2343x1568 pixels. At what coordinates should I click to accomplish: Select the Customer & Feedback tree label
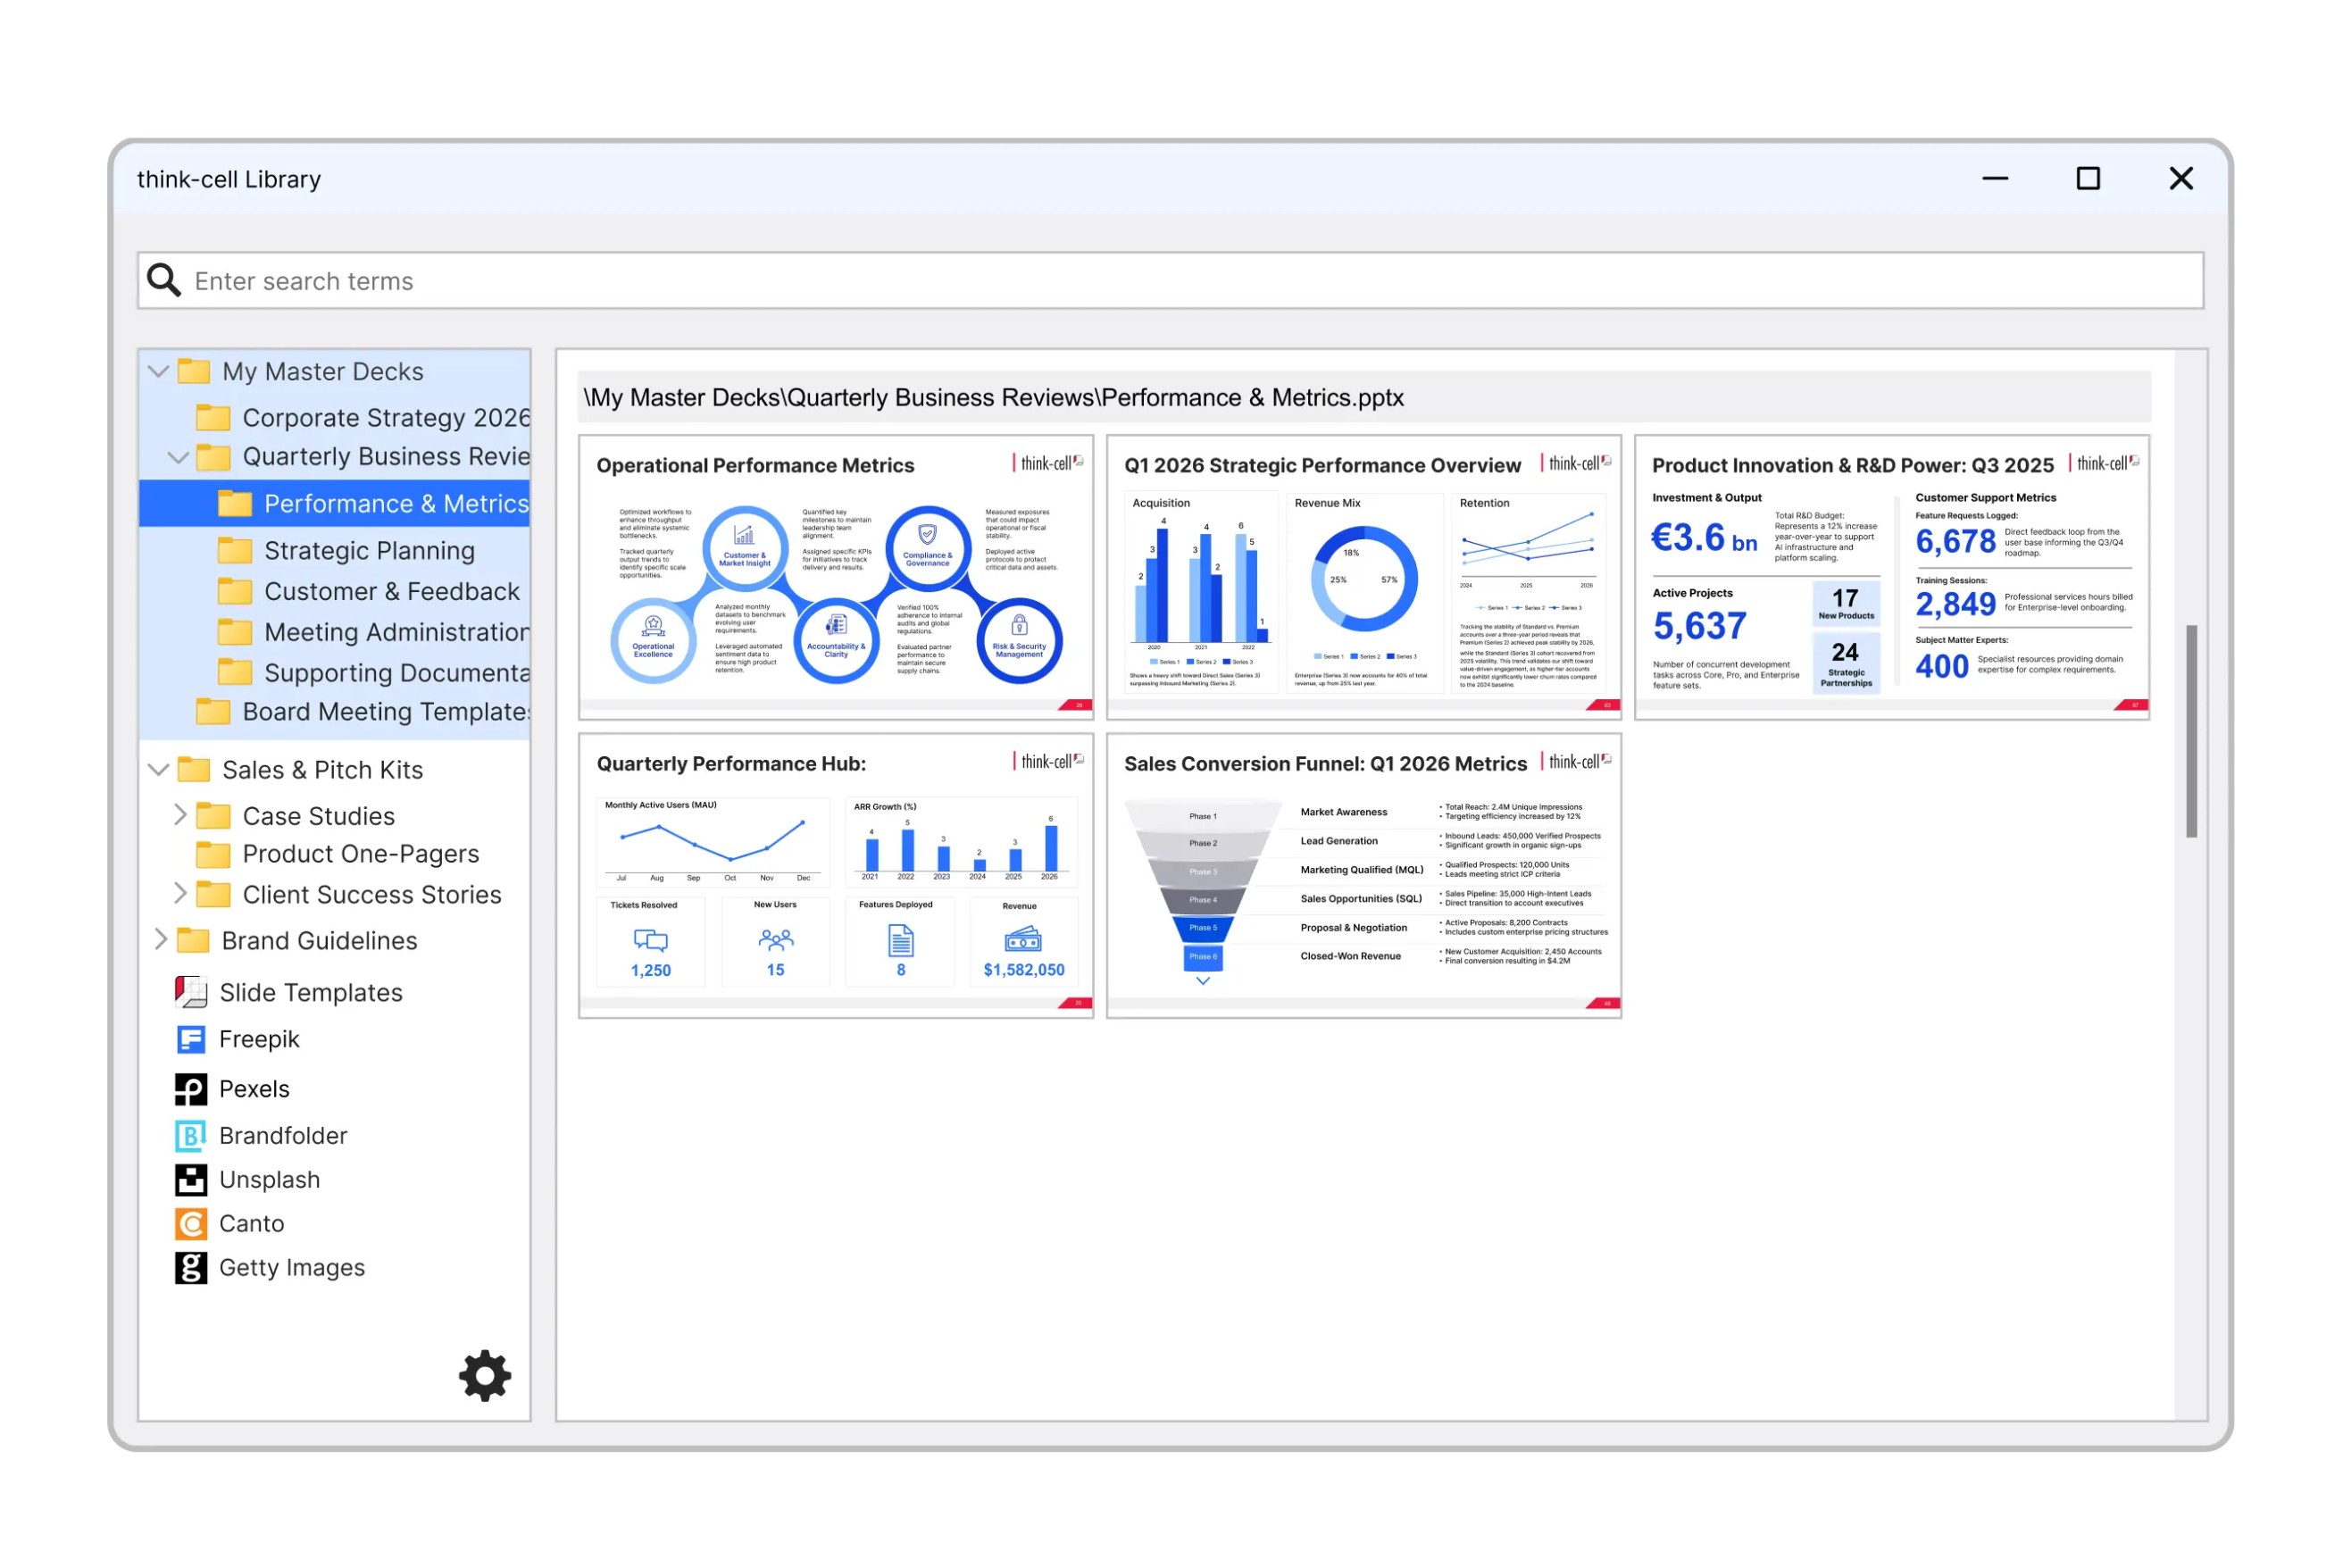(392, 591)
